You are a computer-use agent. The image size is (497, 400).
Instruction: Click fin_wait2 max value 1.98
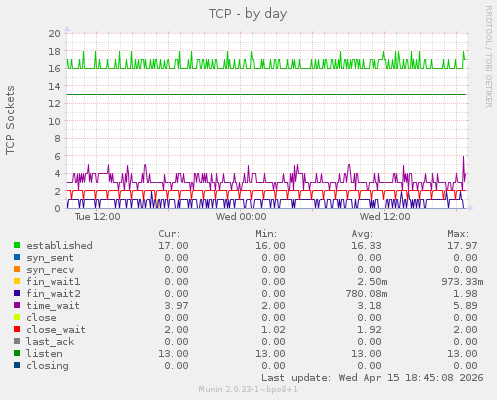pos(465,294)
